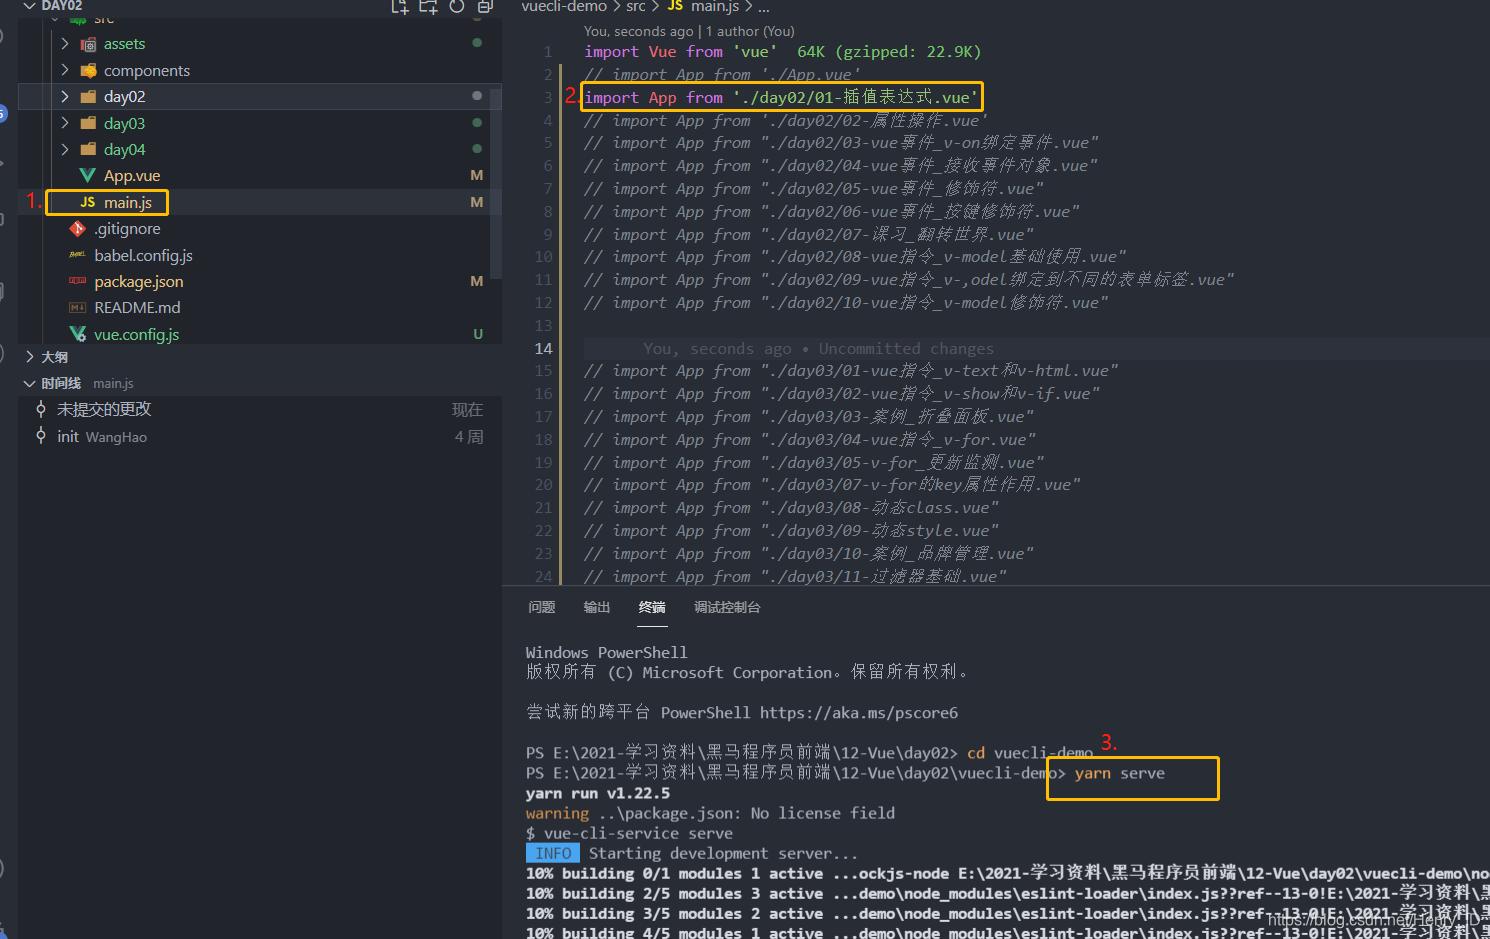
Task: Click the 'warning ..\package.json' terminal line
Action: pos(710,813)
